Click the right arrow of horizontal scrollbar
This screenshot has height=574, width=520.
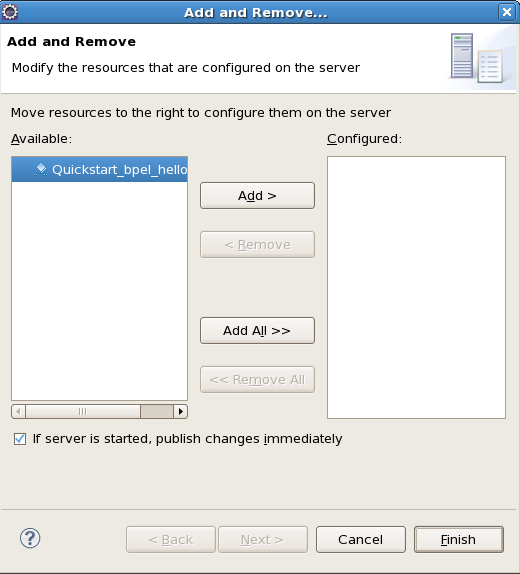tap(180, 411)
